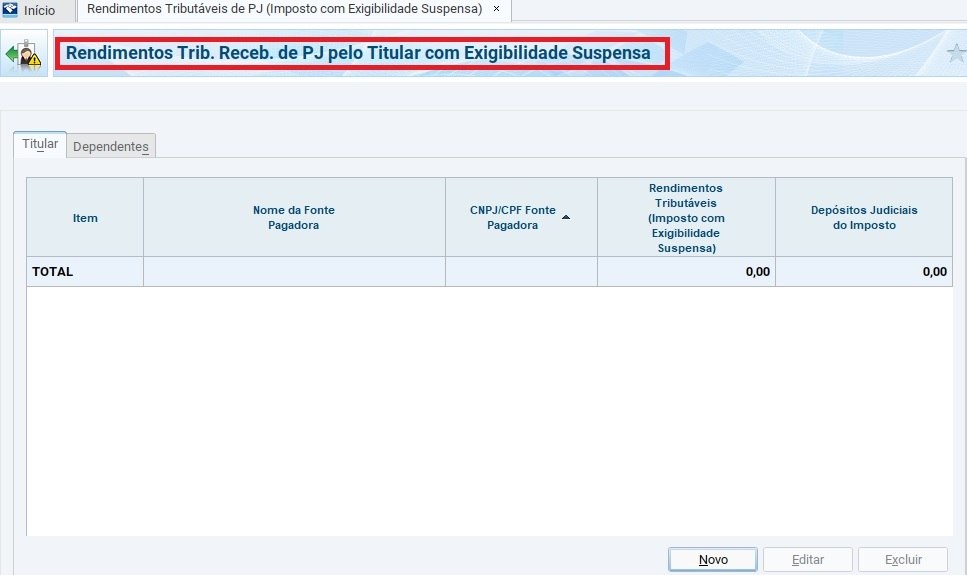Click the highlighted page title heading
967x575 pixels.
(358, 52)
